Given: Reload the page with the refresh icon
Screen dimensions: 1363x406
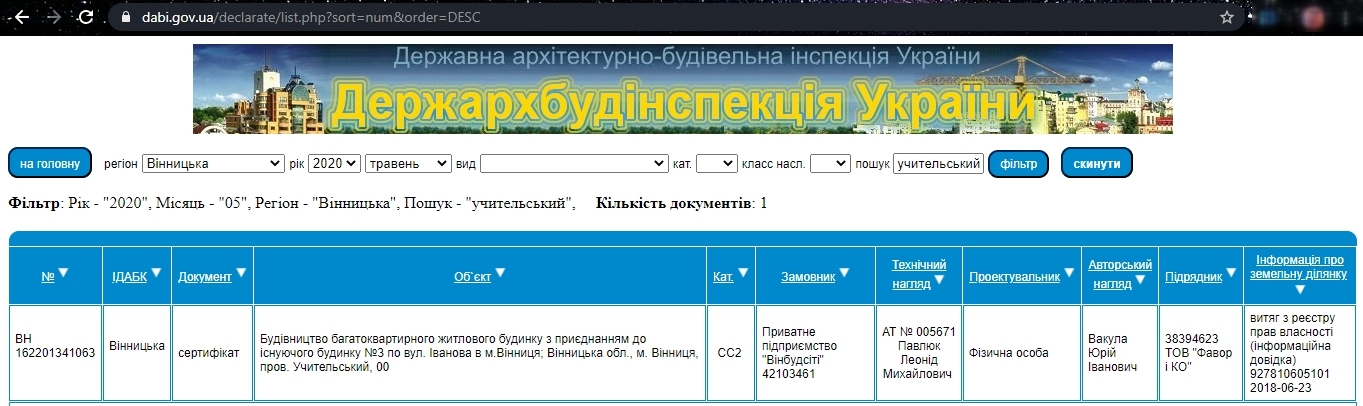Looking at the screenshot, I should coord(87,17).
